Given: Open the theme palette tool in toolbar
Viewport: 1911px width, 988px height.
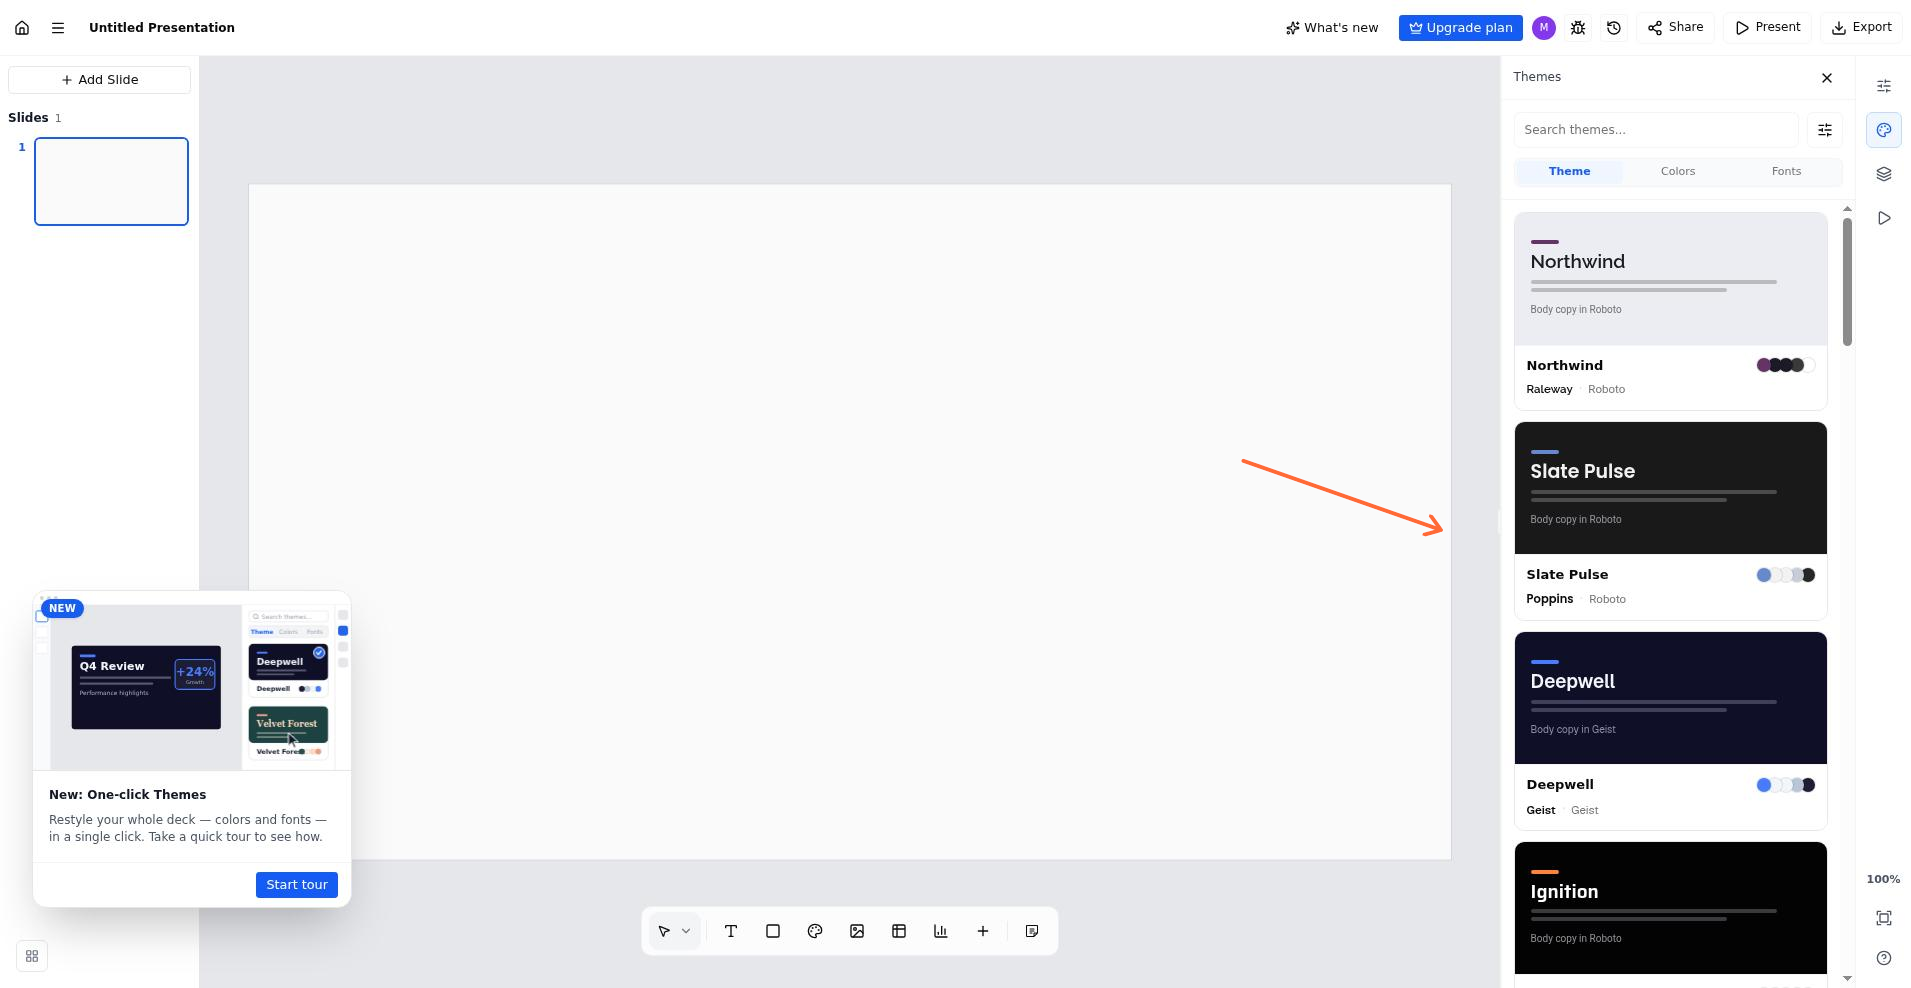Looking at the screenshot, I should (x=815, y=931).
